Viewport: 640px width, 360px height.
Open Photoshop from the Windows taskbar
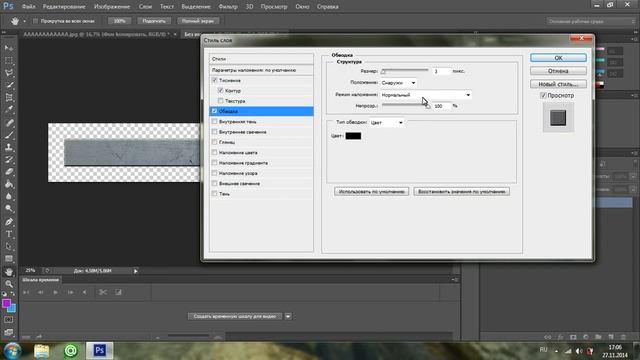99,350
